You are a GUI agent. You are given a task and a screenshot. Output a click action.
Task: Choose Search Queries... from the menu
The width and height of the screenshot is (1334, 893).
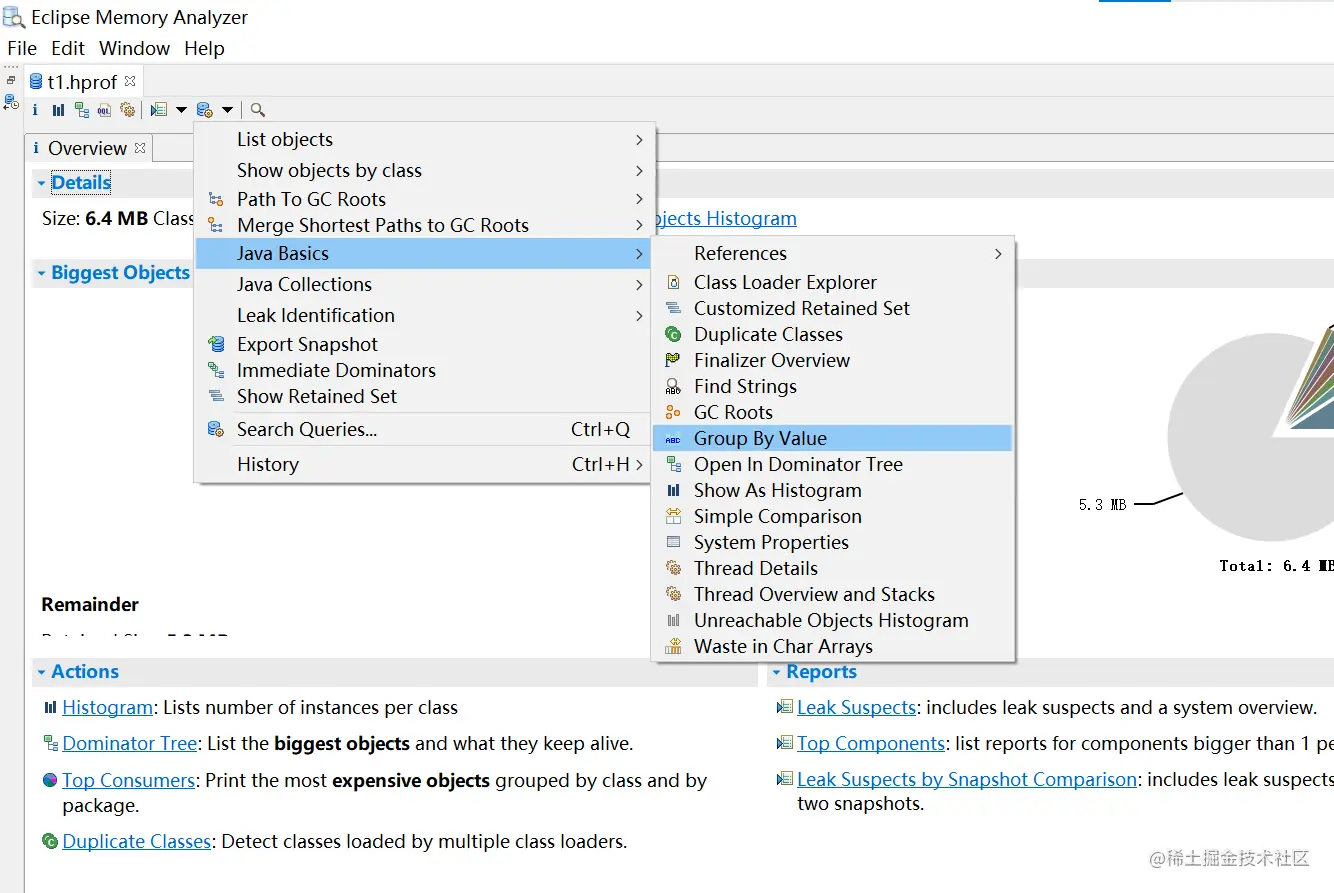(425, 430)
